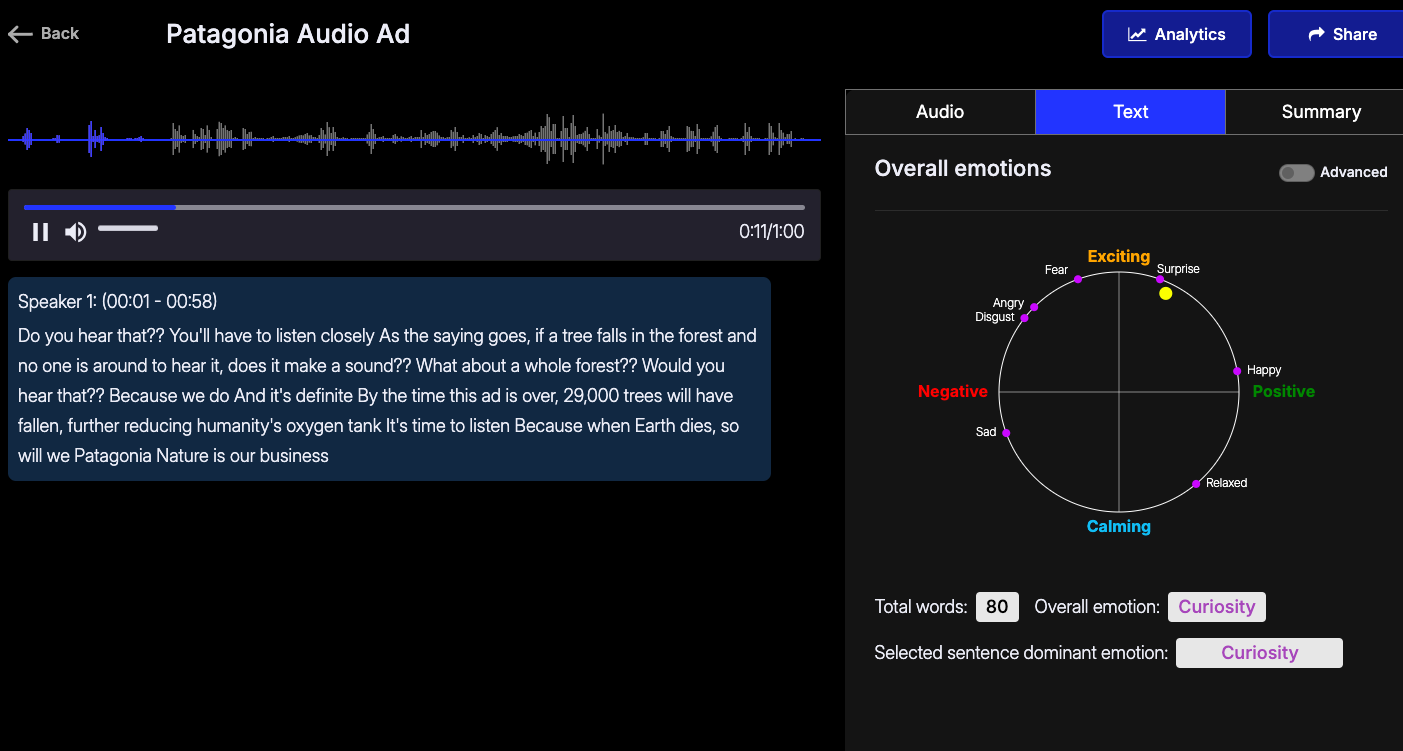This screenshot has height=751, width=1403.
Task: Seek on the audio progress bar
Action: click(414, 208)
